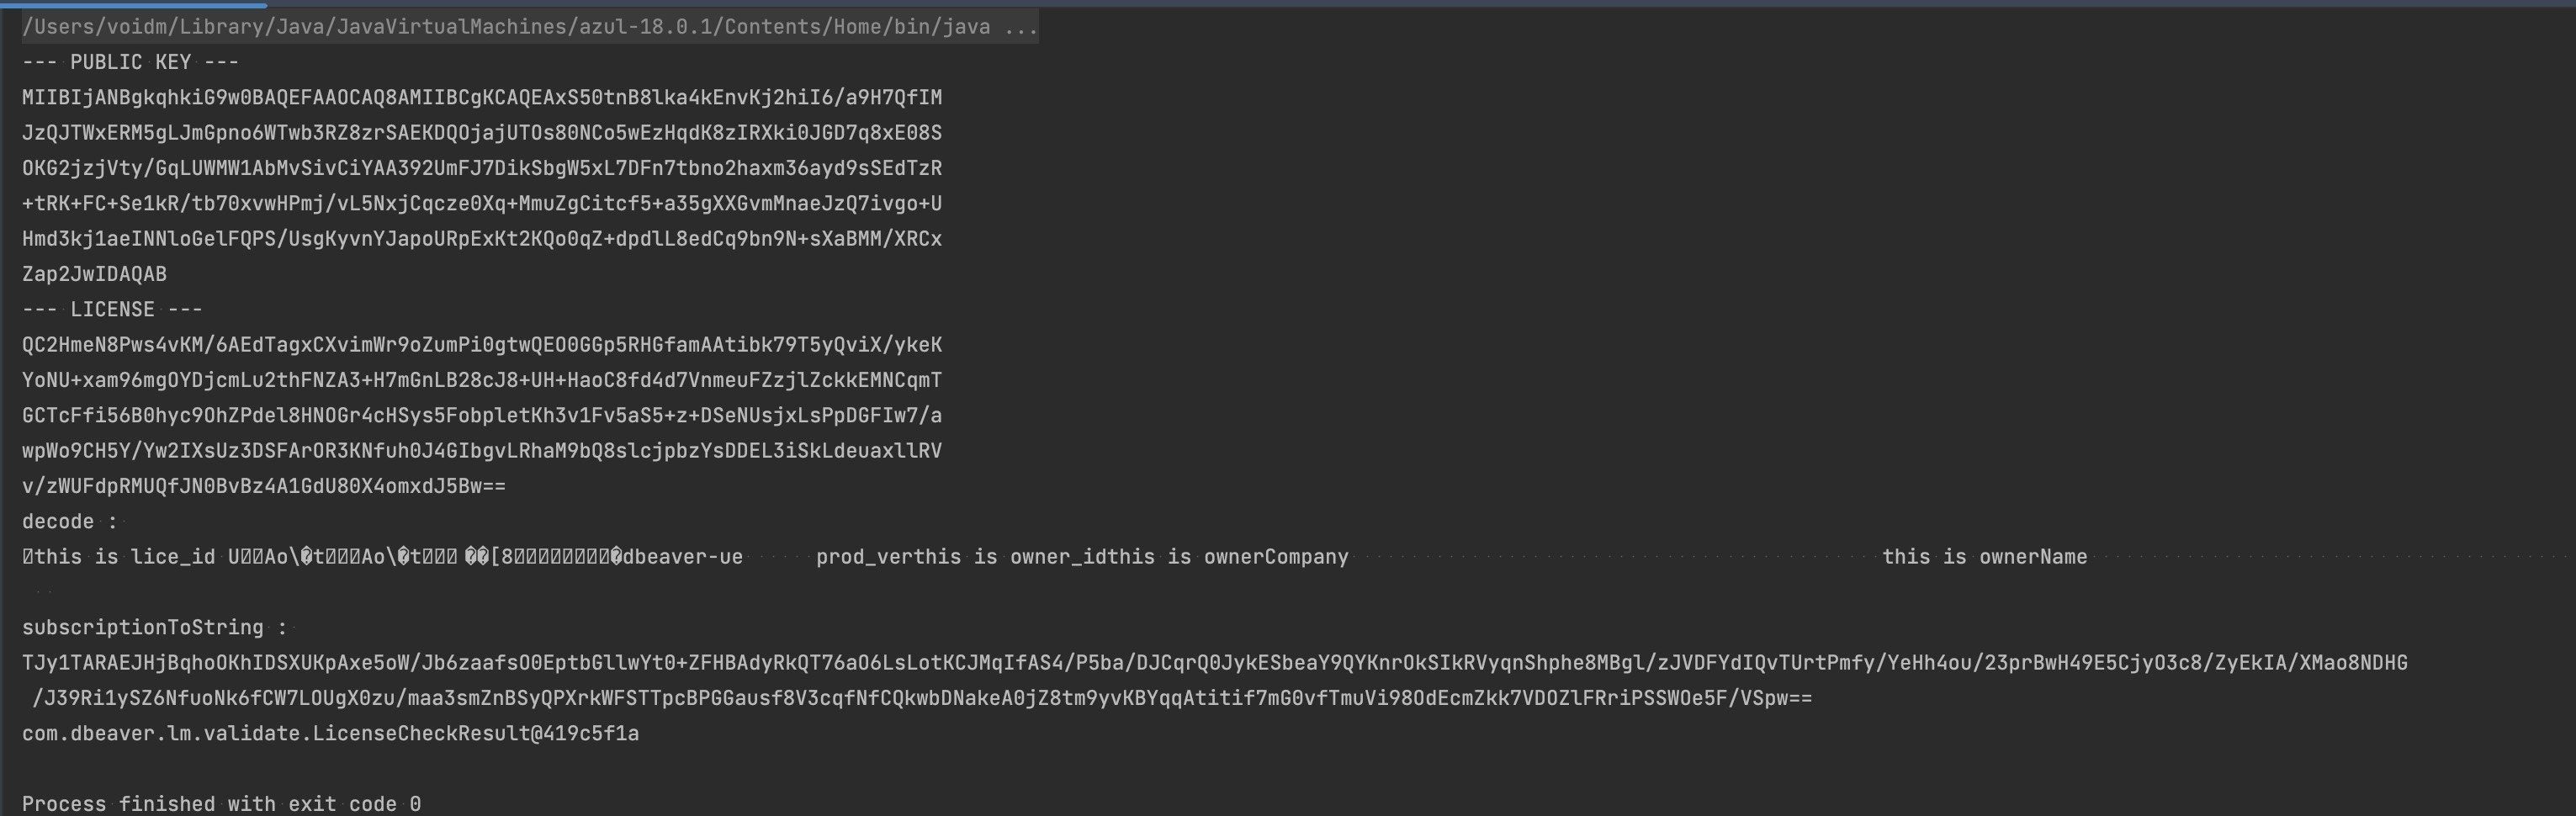Screen dimensions: 2576x816
Task: Click the line starting with +tRK+FC+Se1kR
Action: (482, 203)
